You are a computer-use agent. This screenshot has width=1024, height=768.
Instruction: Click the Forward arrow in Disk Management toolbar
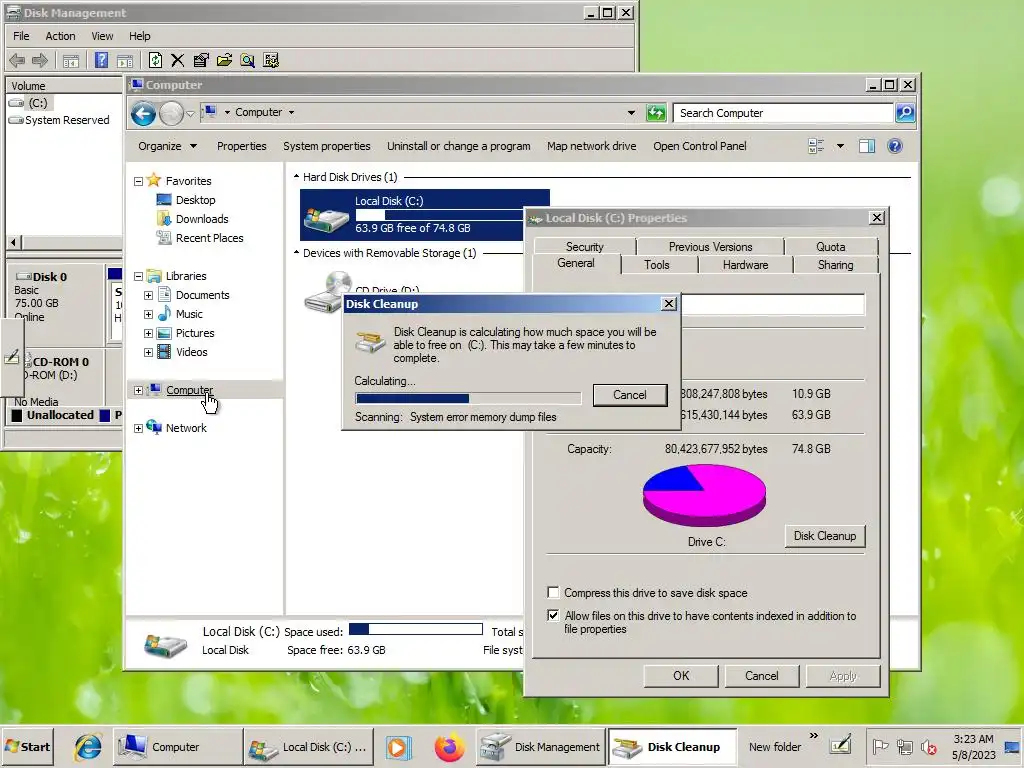(40, 61)
